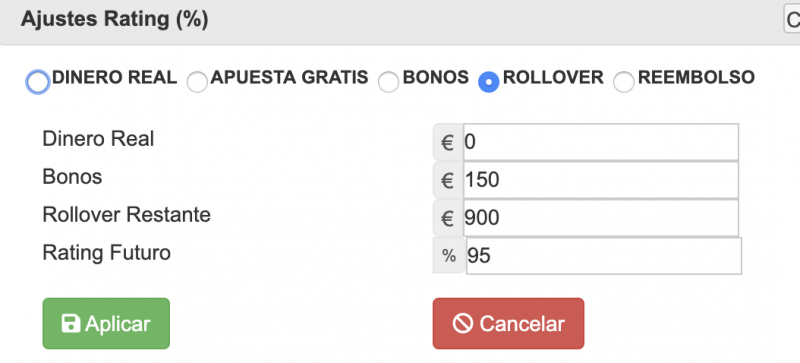
Task: Click the floppy disk icon in Aplicar
Action: (x=70, y=324)
